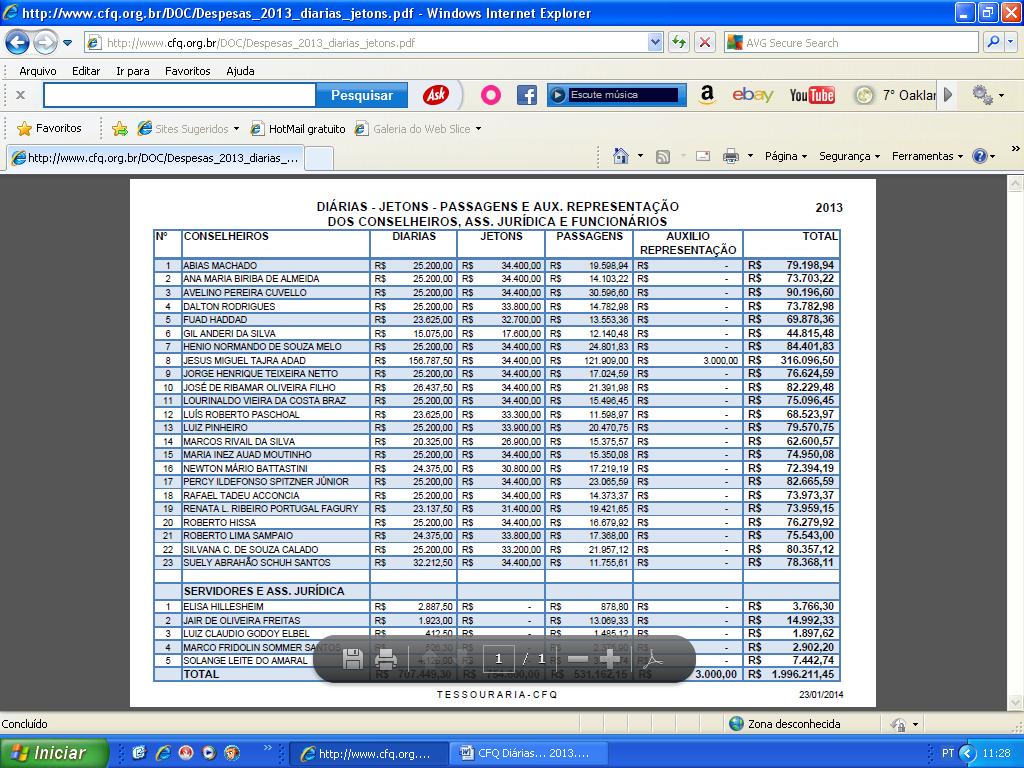Open the search provider dropdown arrow
The image size is (1024, 768).
[x=1010, y=43]
